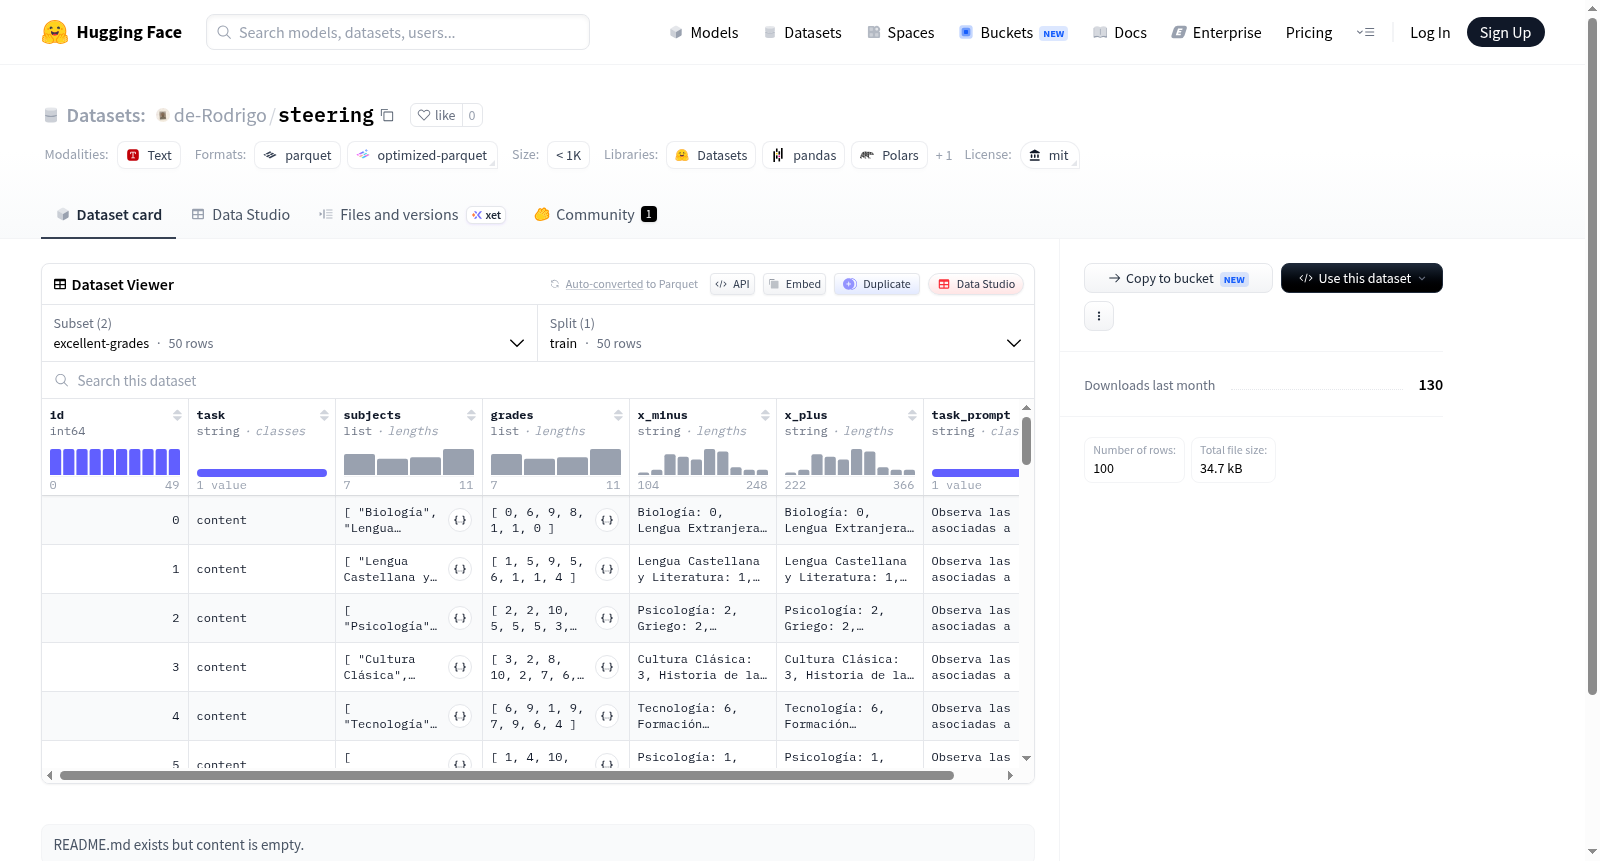This screenshot has width=1600, height=861.
Task: Click the Embed button
Action: pyautogui.click(x=794, y=284)
